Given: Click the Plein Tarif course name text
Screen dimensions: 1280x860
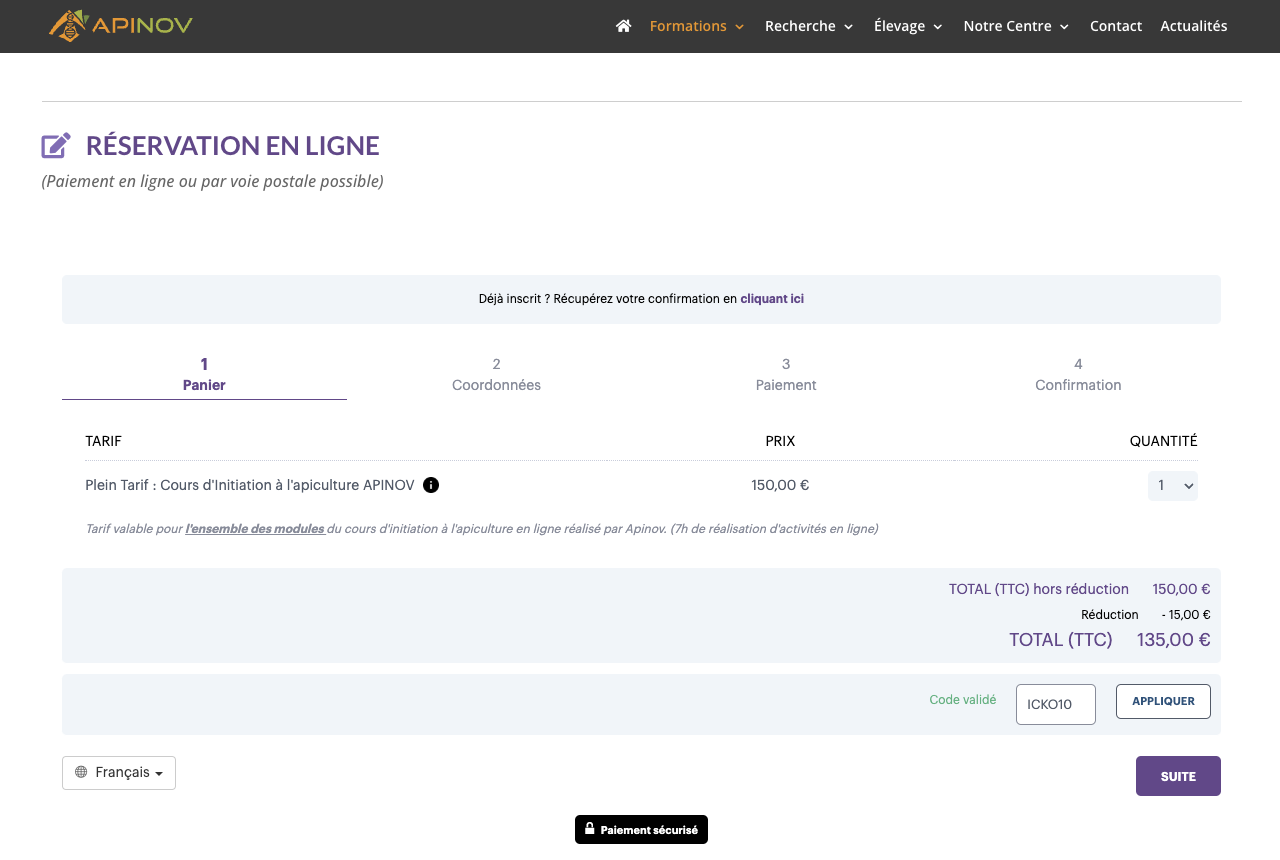Looking at the screenshot, I should 250,485.
